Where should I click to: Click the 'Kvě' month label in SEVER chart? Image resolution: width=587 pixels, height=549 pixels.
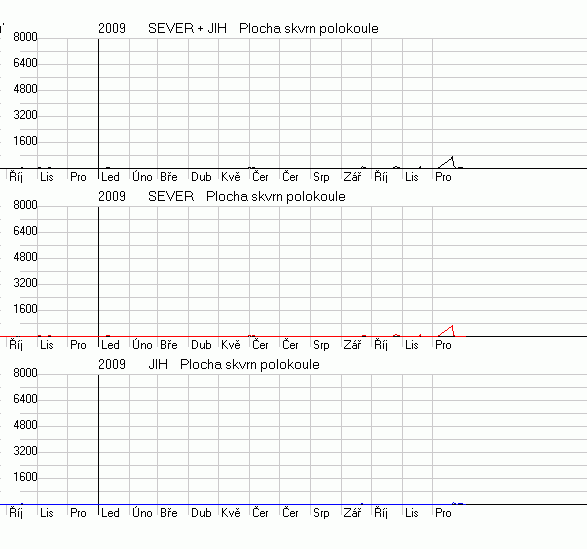231,345
